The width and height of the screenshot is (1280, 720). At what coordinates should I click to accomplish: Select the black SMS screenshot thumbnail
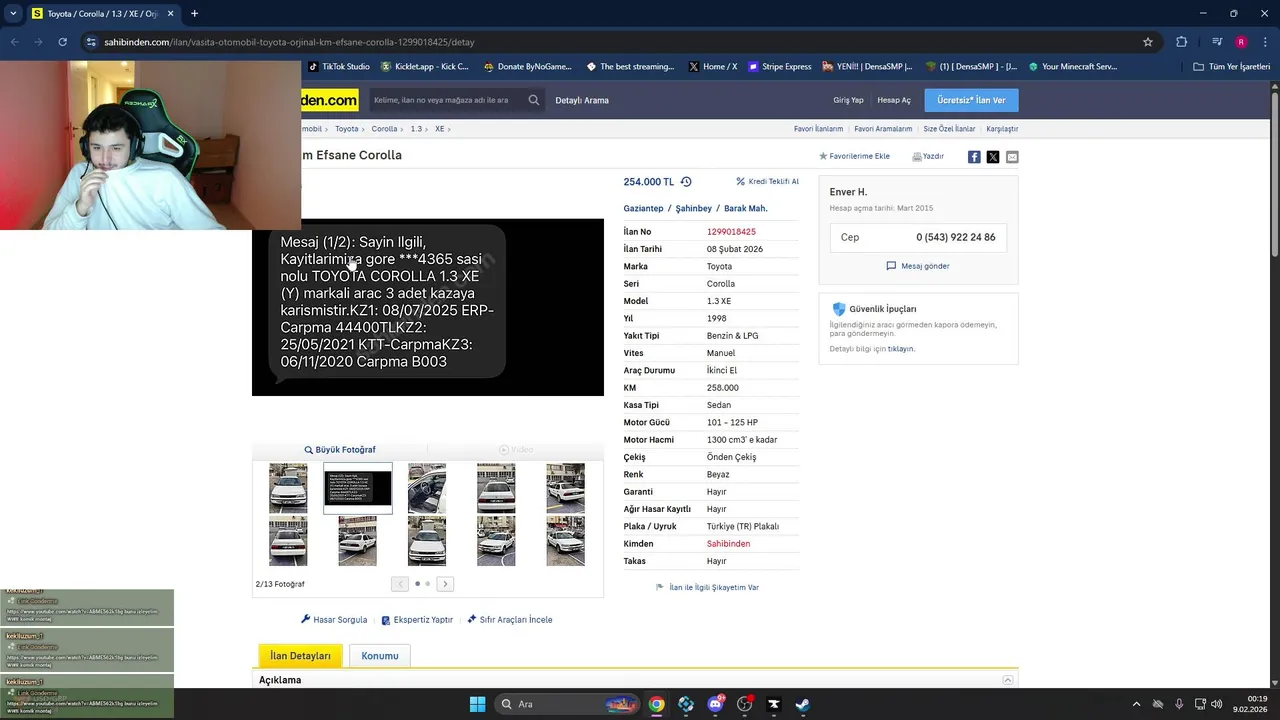358,488
